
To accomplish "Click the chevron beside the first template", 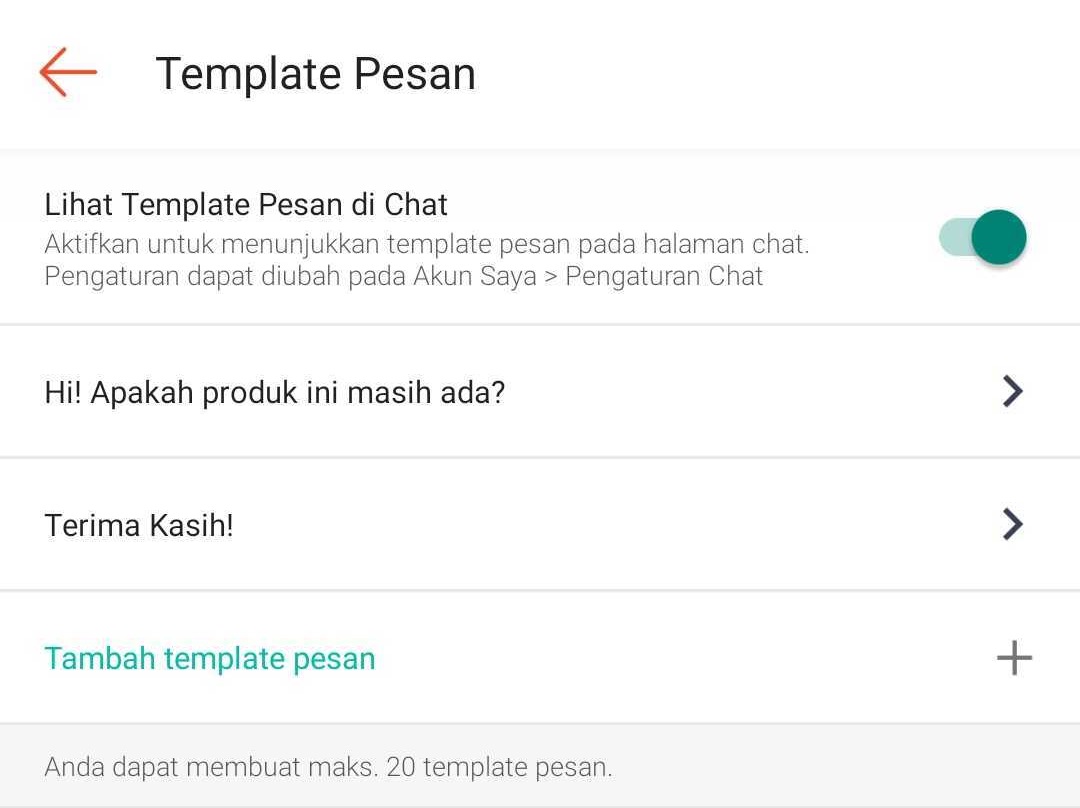I will 1012,391.
